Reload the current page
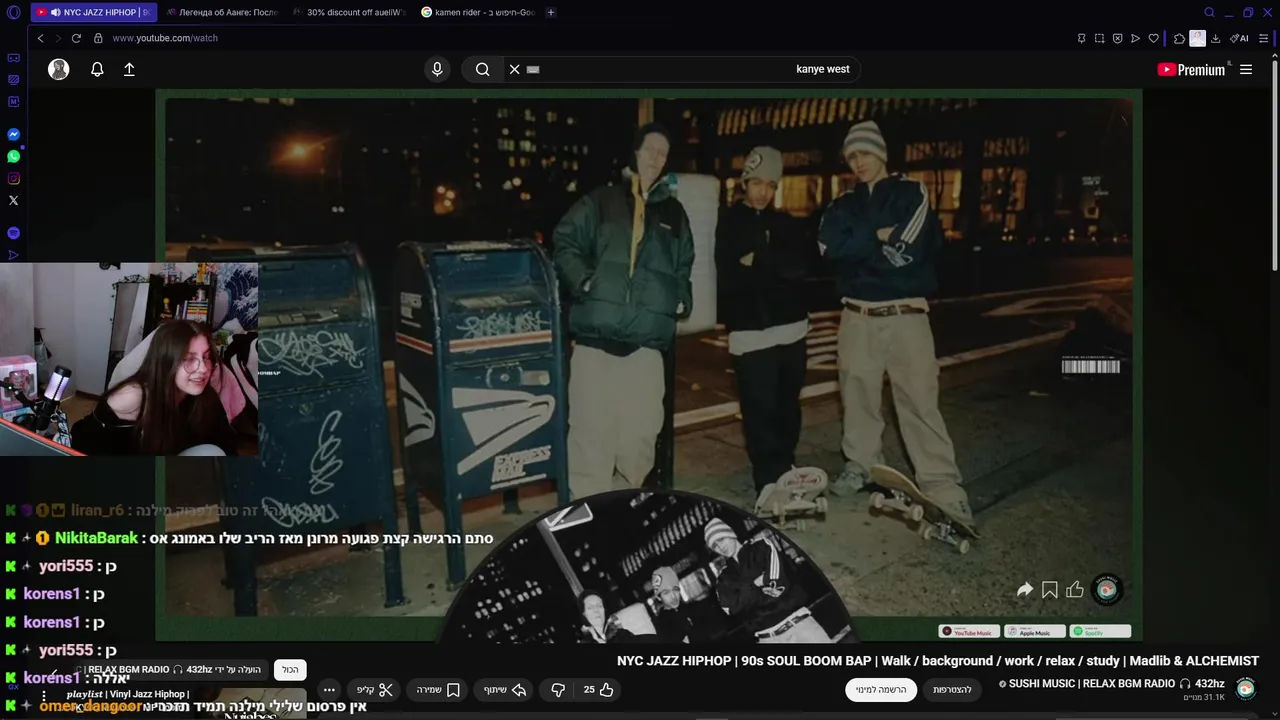This screenshot has height=720, width=1280. click(x=76, y=38)
